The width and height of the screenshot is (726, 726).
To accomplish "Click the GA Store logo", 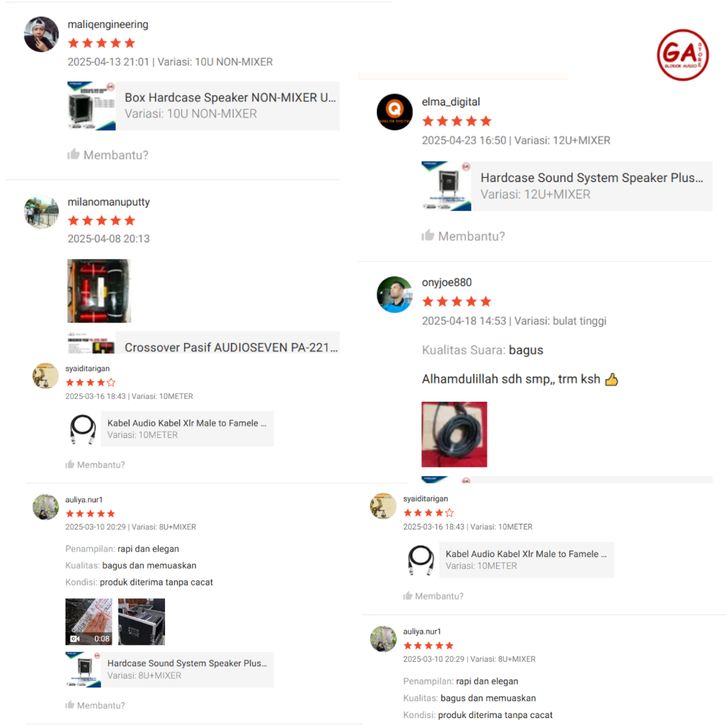I will pyautogui.click(x=682, y=55).
